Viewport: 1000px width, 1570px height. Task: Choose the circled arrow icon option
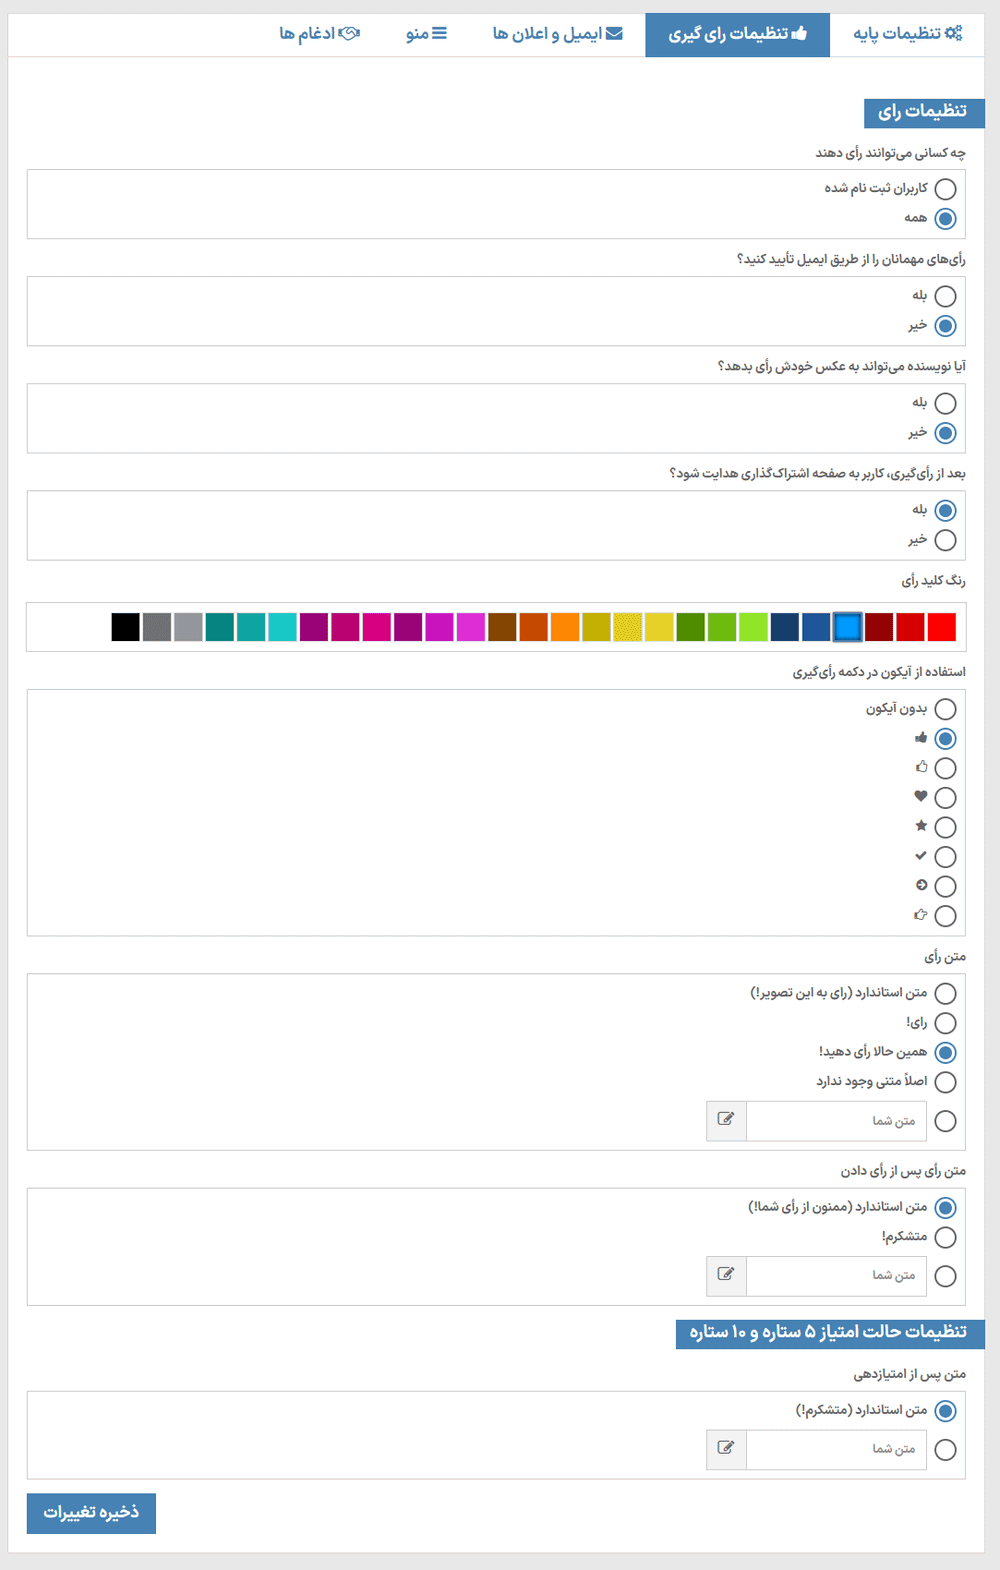click(x=945, y=886)
